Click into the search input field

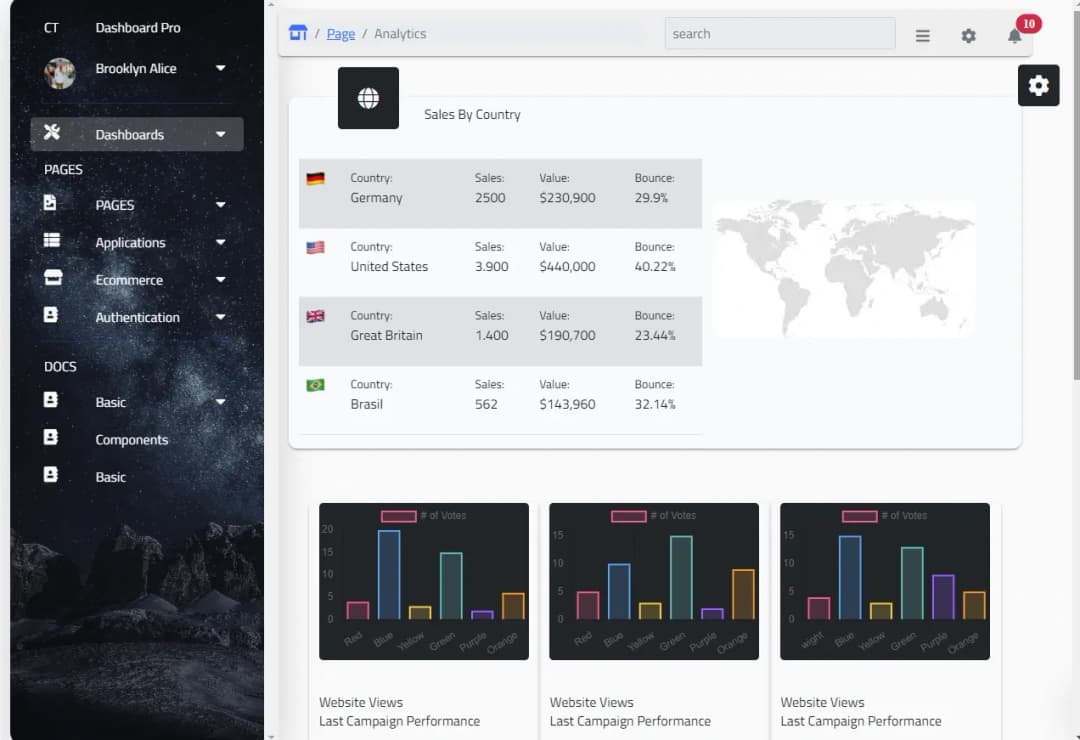click(780, 33)
